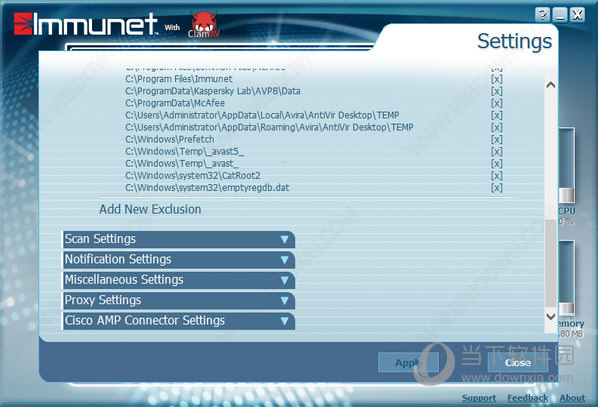Click the settings scrollbar thumb
598x407 pixels.
coord(551,263)
